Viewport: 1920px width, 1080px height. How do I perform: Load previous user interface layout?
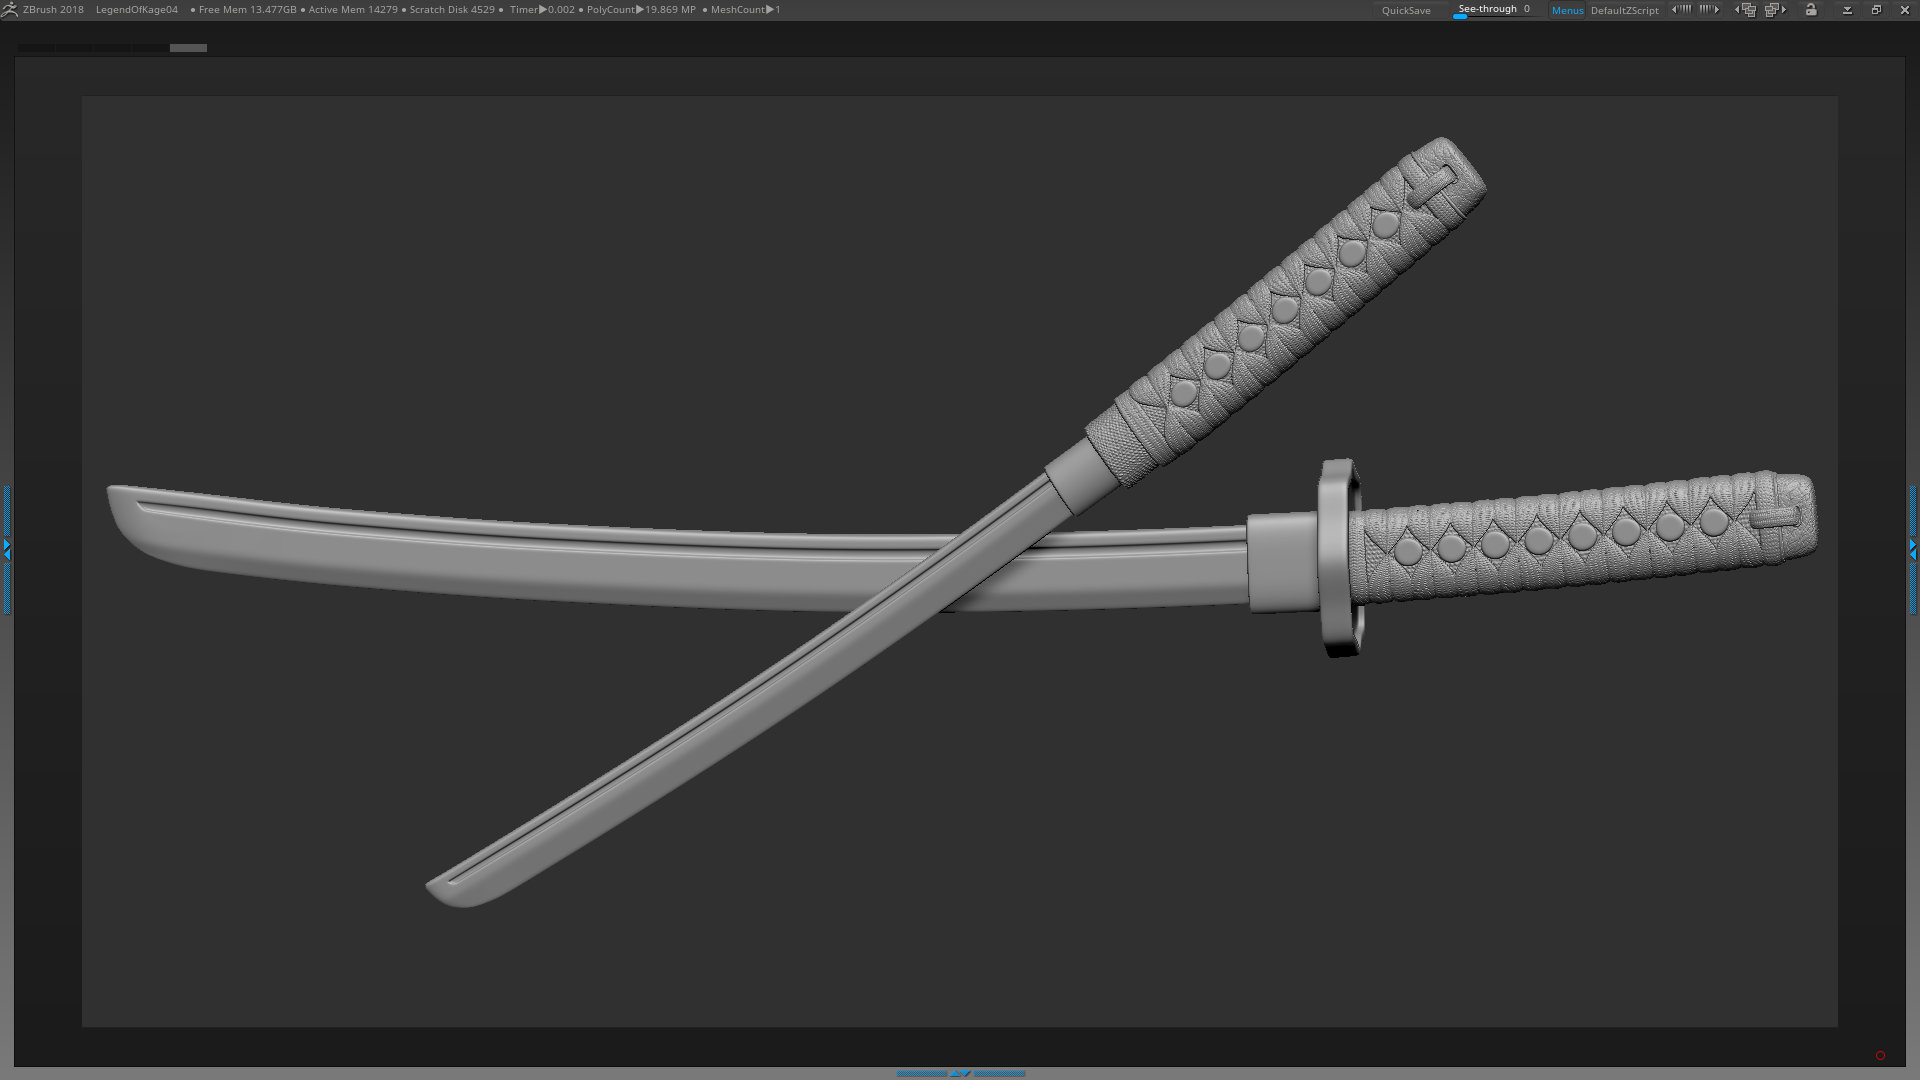click(x=1746, y=10)
